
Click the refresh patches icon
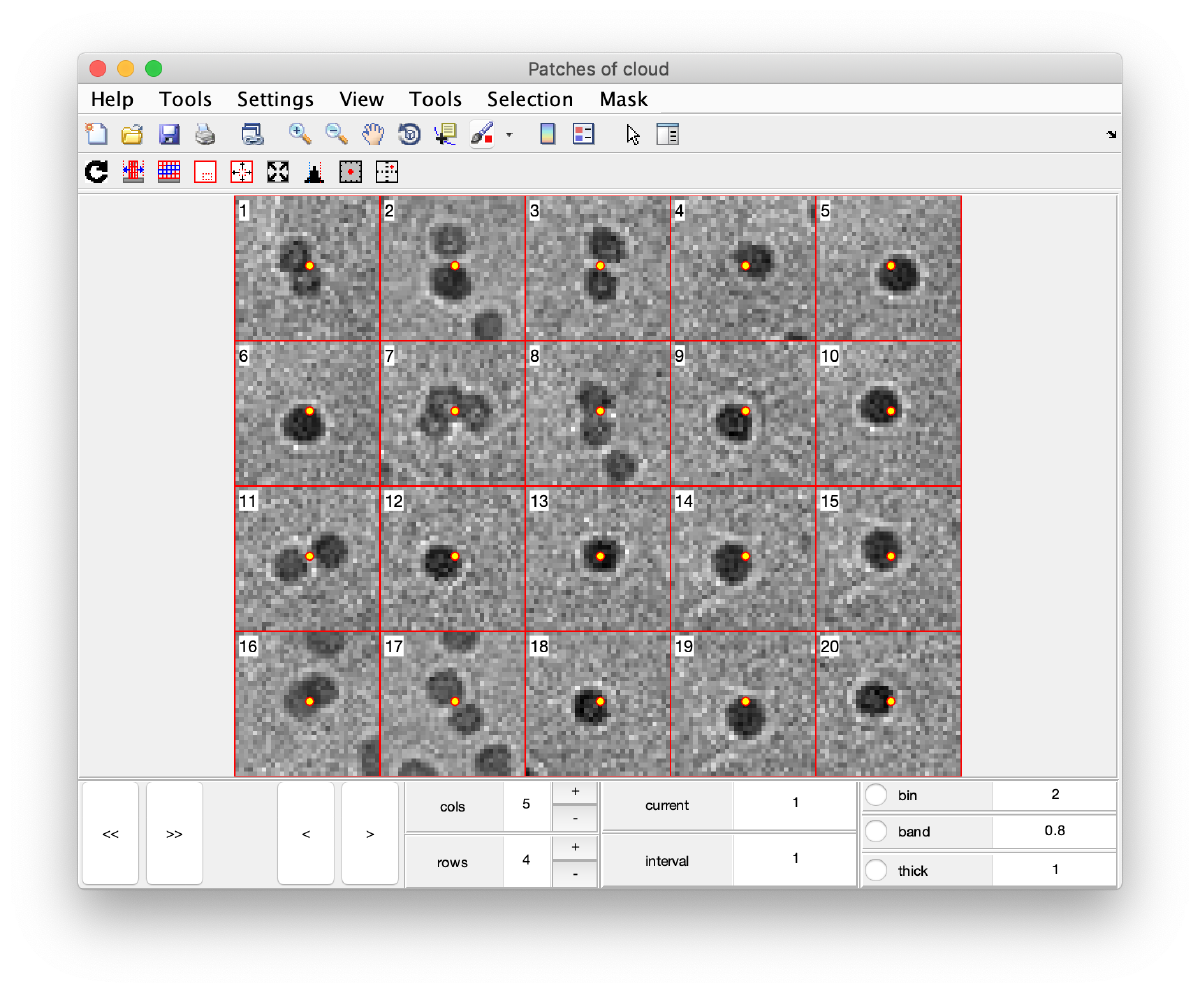(x=96, y=171)
